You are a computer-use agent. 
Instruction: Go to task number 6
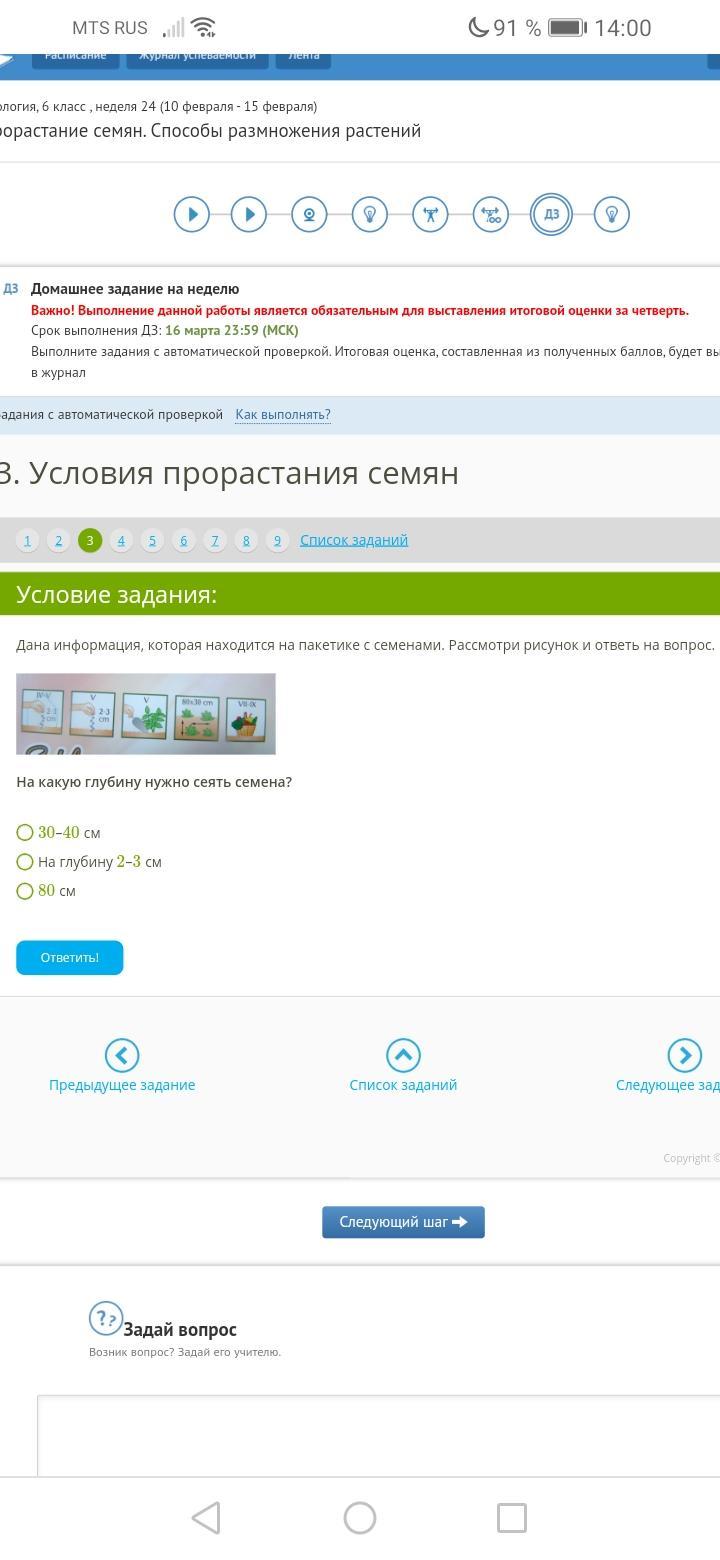pyautogui.click(x=183, y=540)
